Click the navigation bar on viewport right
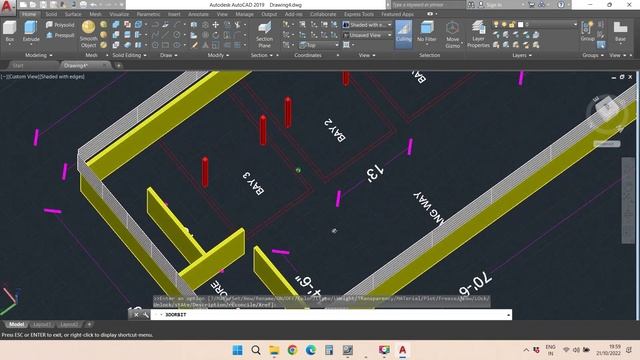The image size is (640, 360). 628,200
